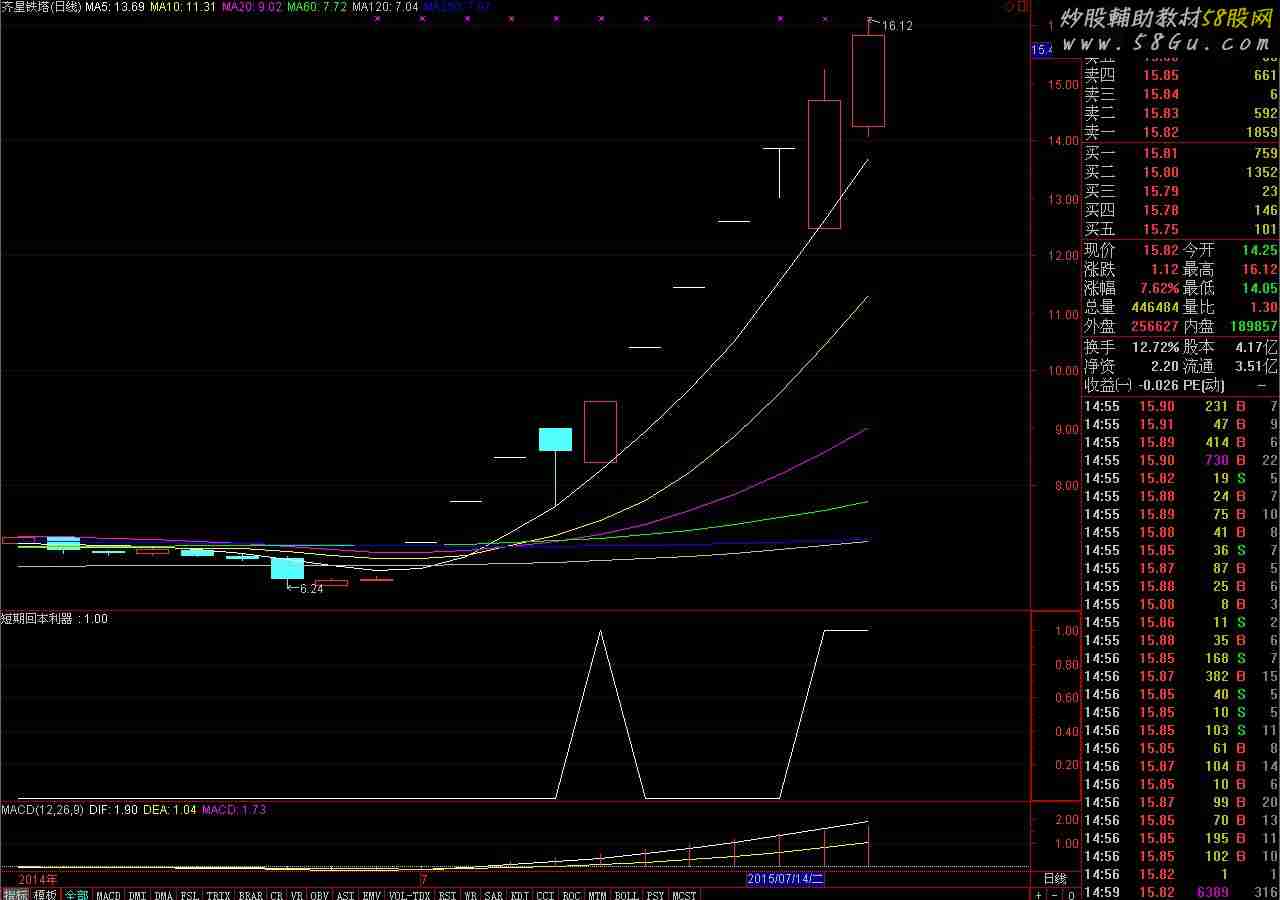The image size is (1280, 900).
Task: Click the reset zoom 0 button
Action: (x=1070, y=894)
